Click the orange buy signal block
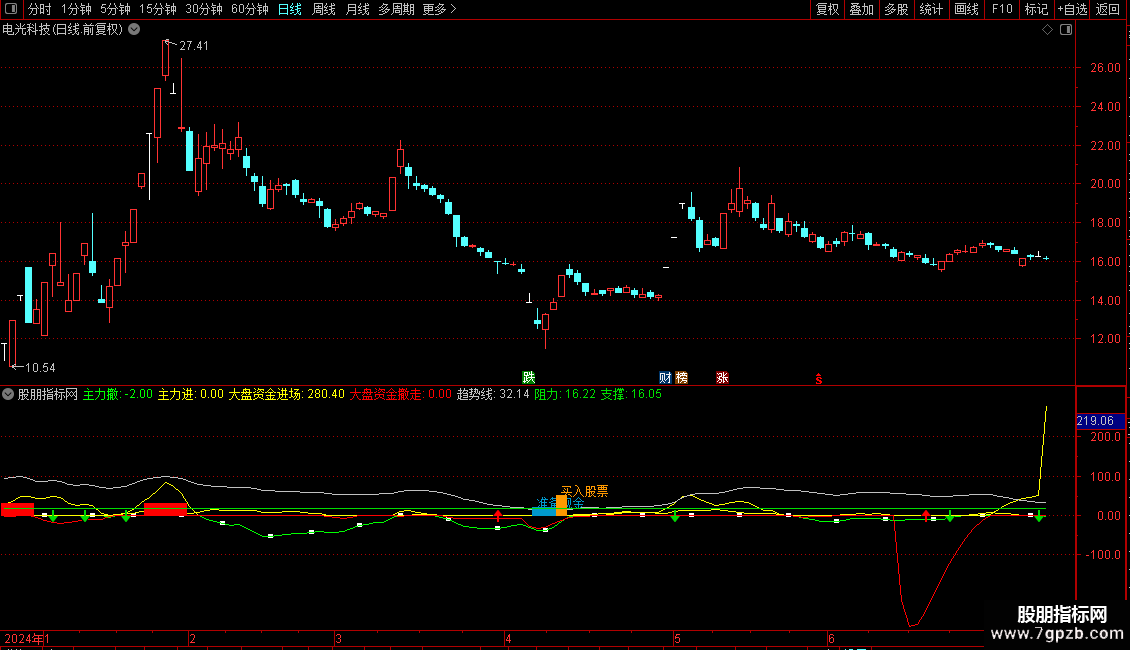The image size is (1130, 650). click(x=561, y=504)
